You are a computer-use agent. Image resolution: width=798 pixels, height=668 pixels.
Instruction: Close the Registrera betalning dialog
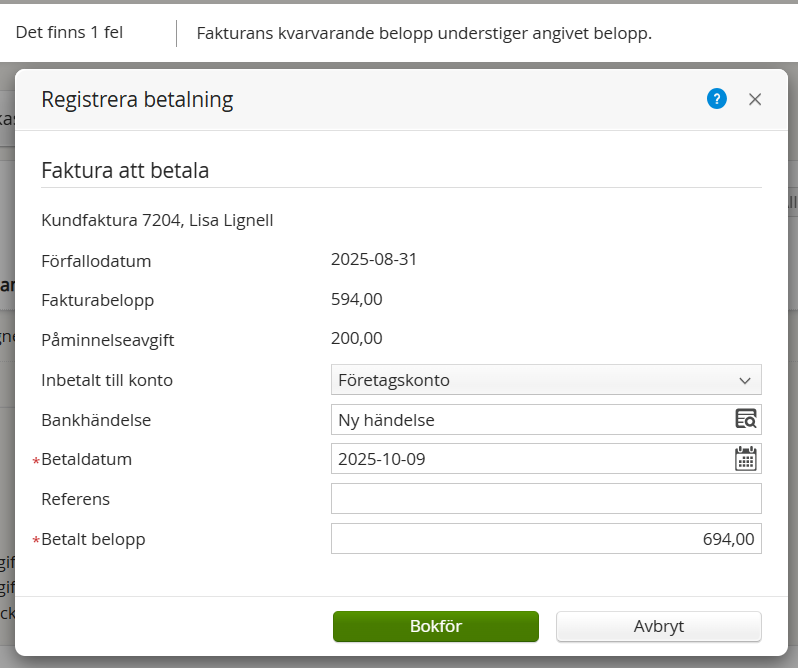pos(755,99)
